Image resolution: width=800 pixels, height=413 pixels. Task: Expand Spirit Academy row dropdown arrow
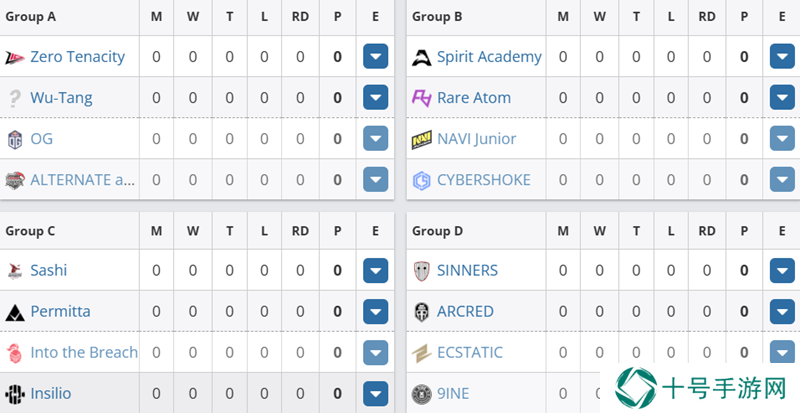point(782,56)
